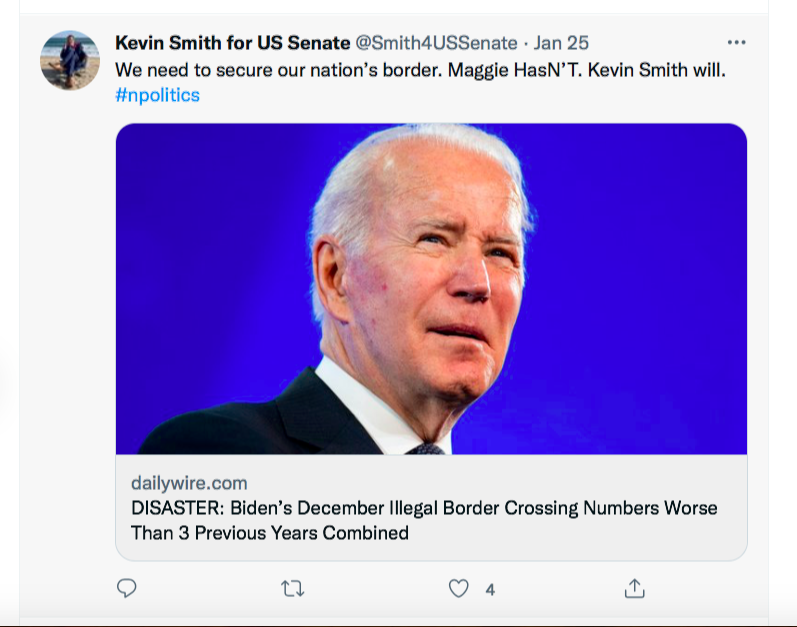Click the @Smith4USSenate handle

[x=437, y=43]
